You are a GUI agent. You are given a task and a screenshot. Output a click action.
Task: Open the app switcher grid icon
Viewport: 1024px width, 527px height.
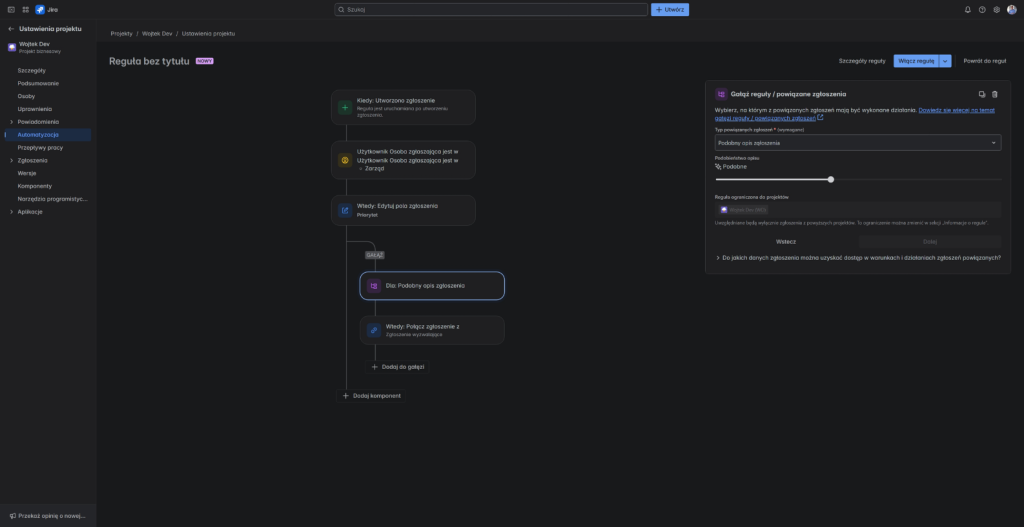pos(25,10)
